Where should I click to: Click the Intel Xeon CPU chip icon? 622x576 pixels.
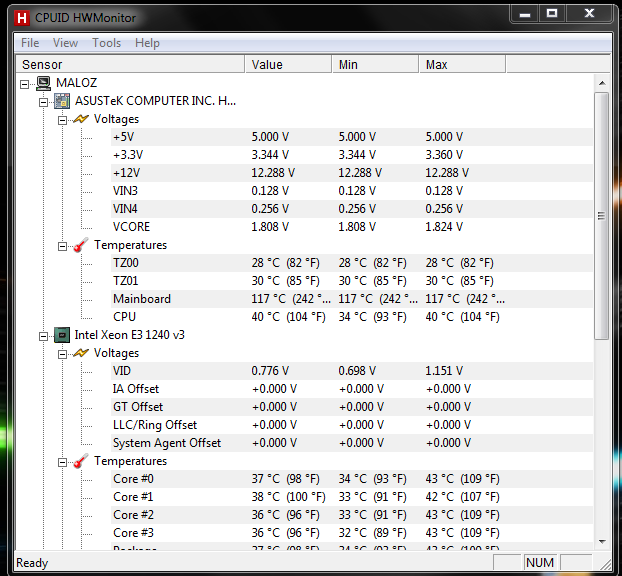62,335
